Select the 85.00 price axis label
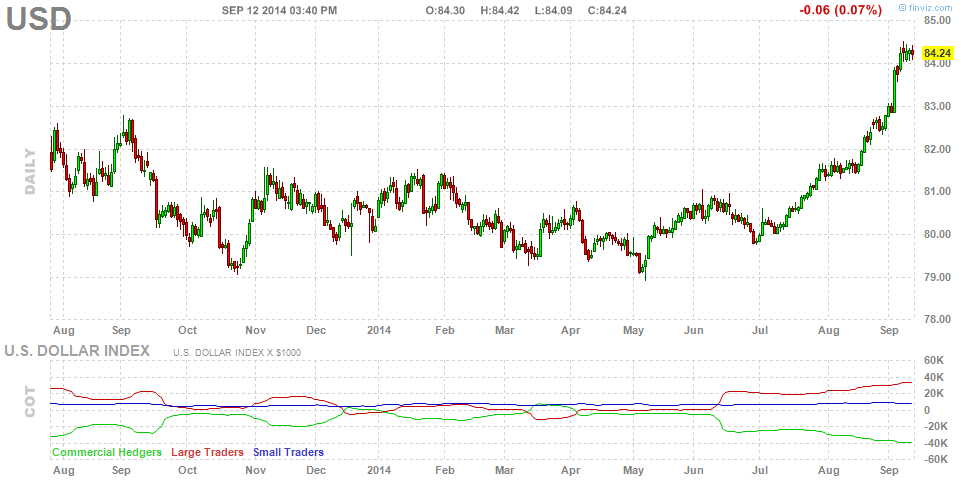The width and height of the screenshot is (964, 480). [x=937, y=20]
